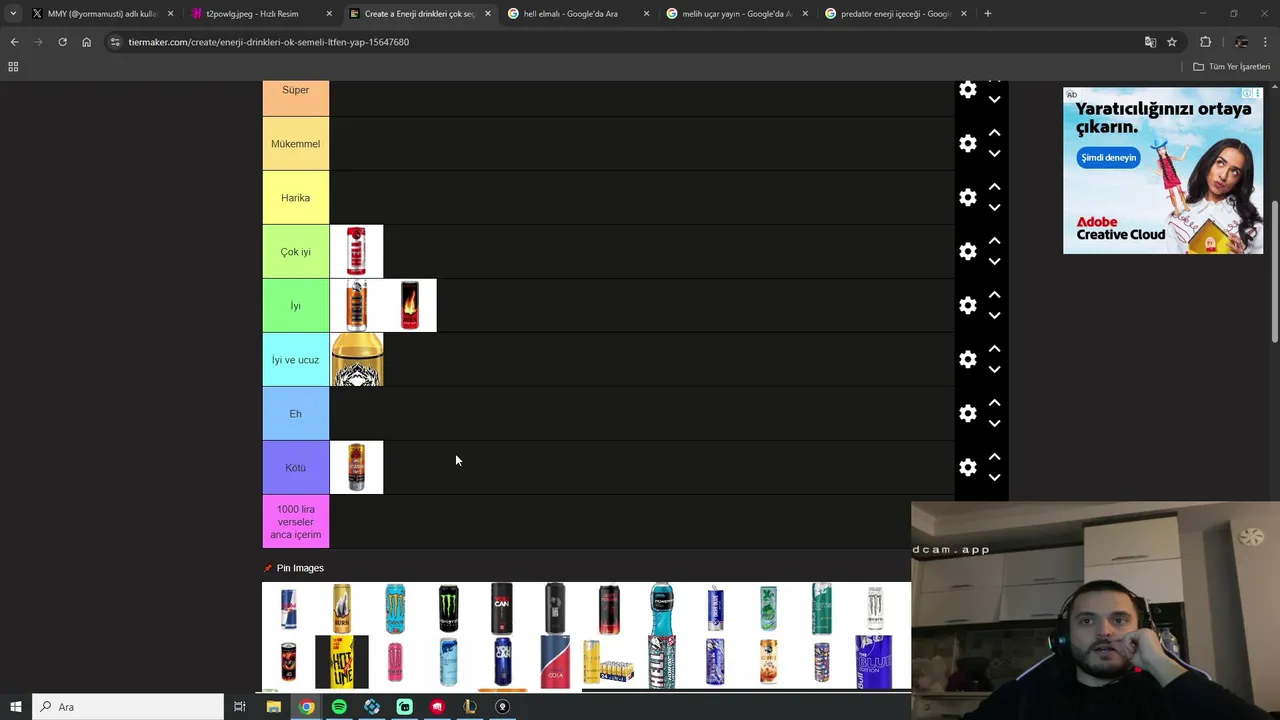Open Tüm Yer İşaretleri bookmarks folder
The height and width of the screenshot is (720, 1280).
click(x=1231, y=67)
